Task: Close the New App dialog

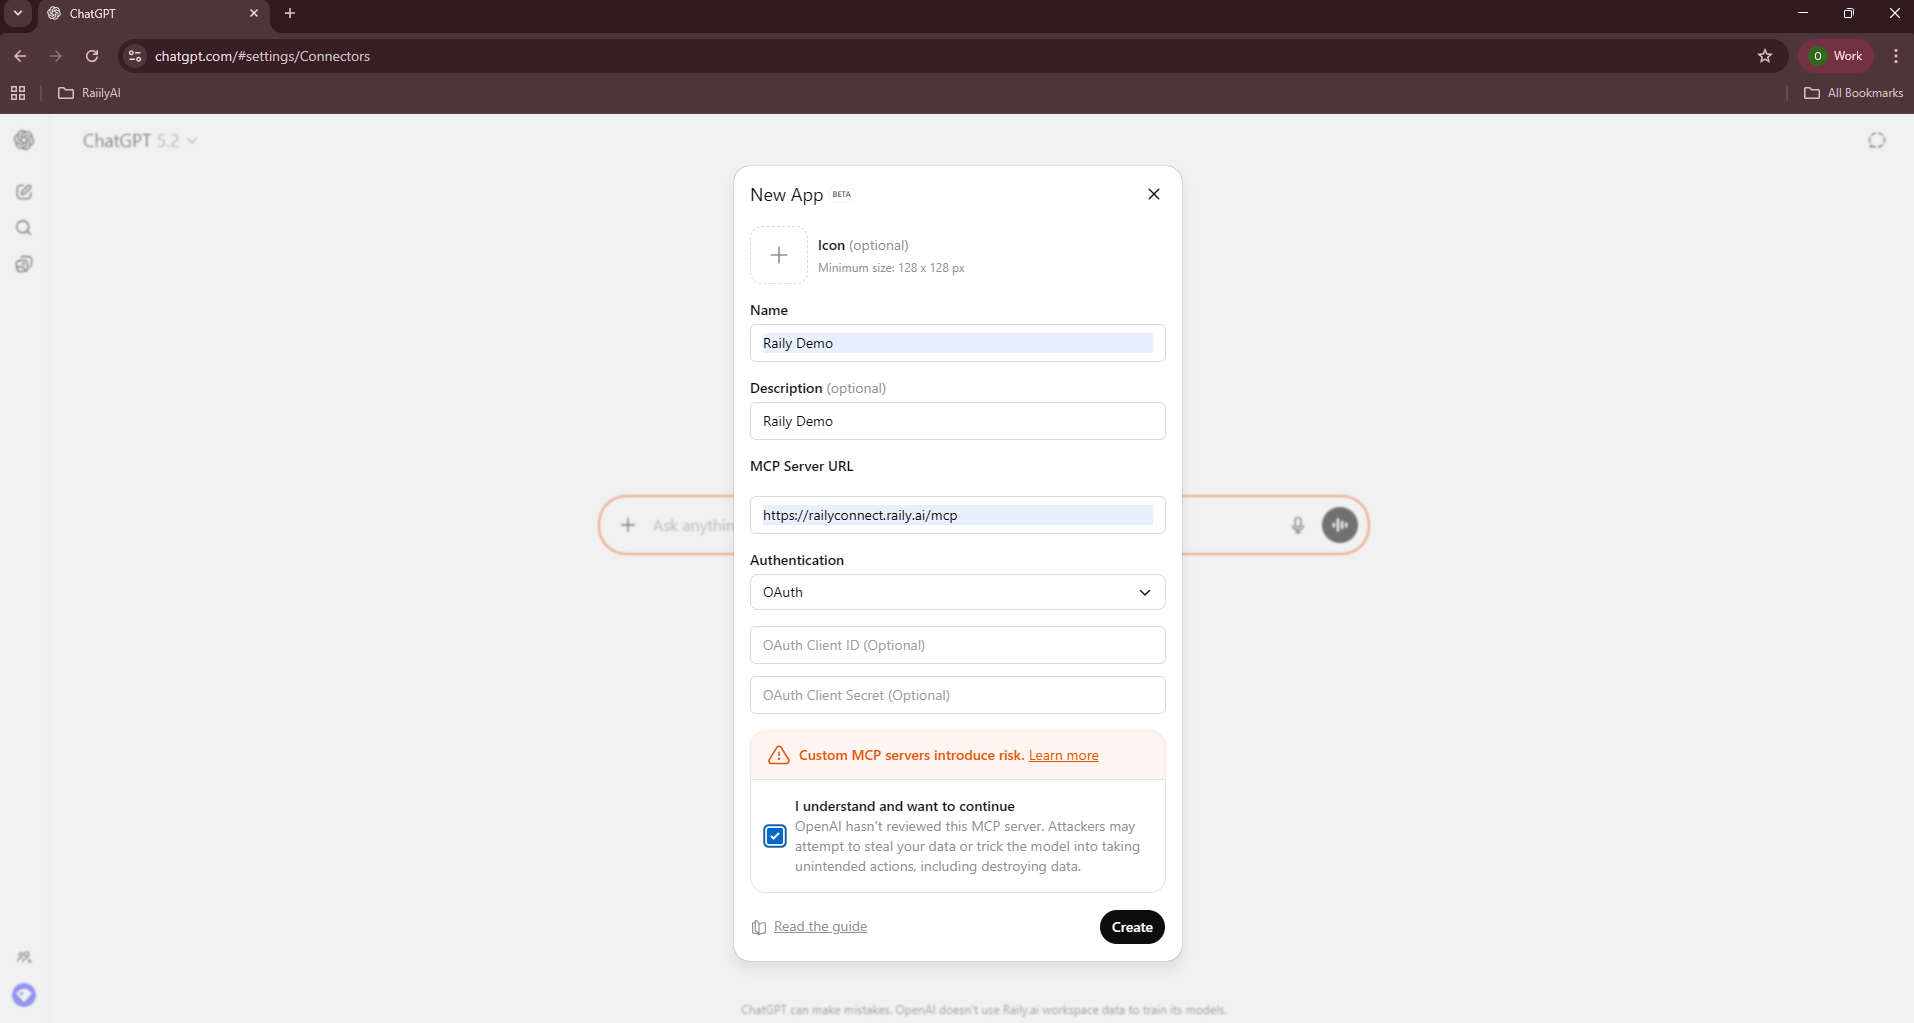Action: pos(1154,194)
